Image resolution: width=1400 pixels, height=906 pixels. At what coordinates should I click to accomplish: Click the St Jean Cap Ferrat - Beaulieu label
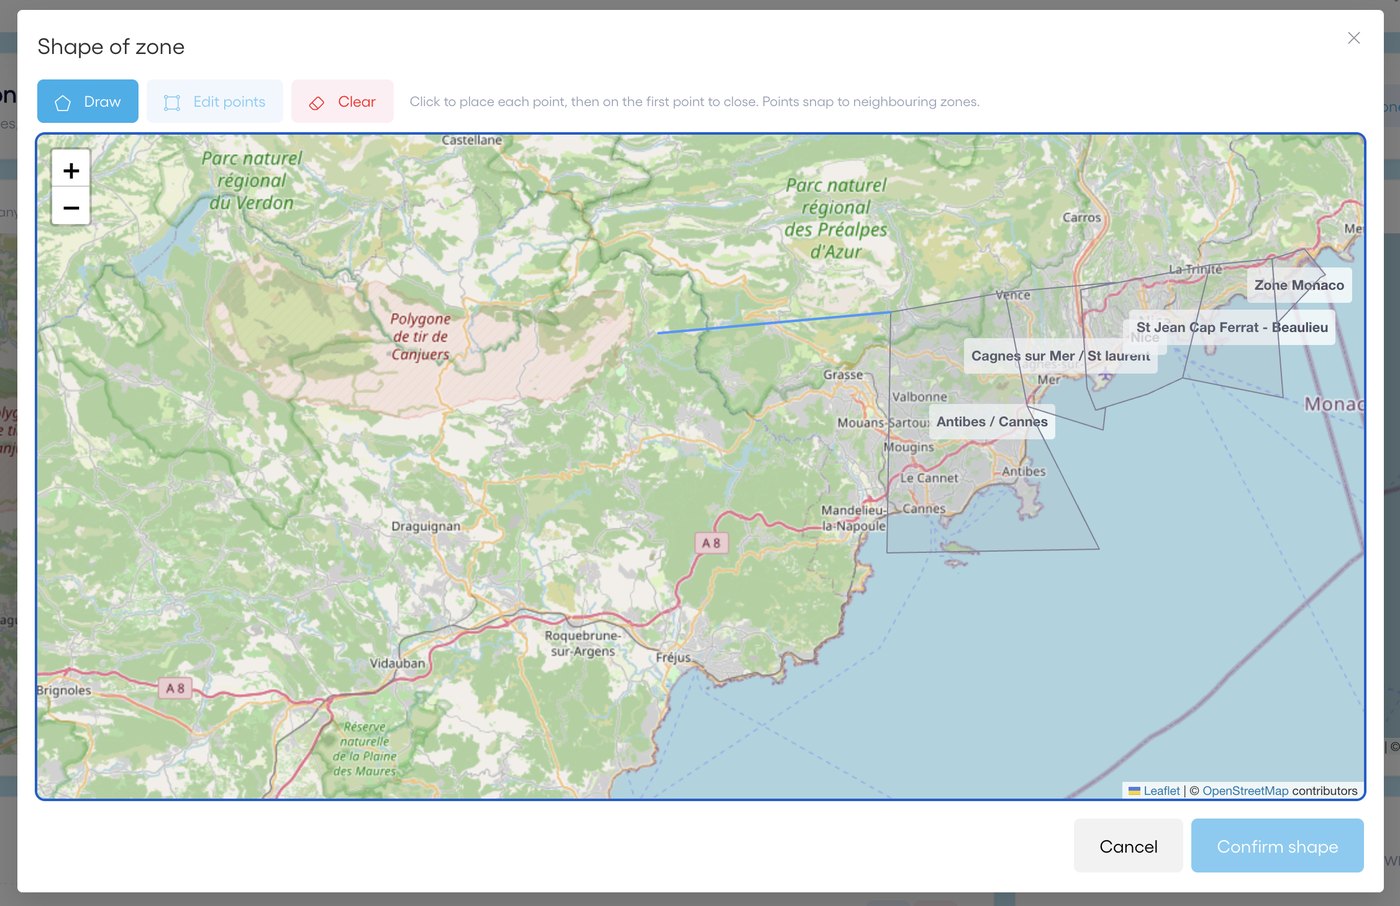click(1232, 327)
